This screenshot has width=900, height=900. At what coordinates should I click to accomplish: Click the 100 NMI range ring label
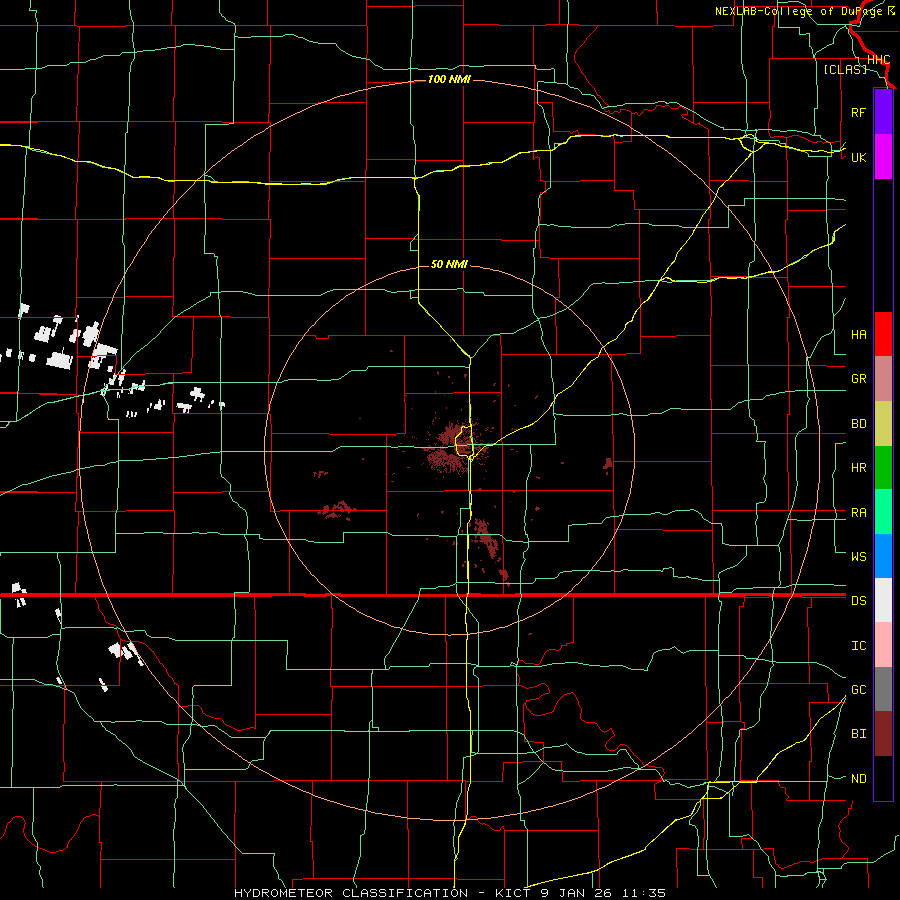(x=449, y=79)
